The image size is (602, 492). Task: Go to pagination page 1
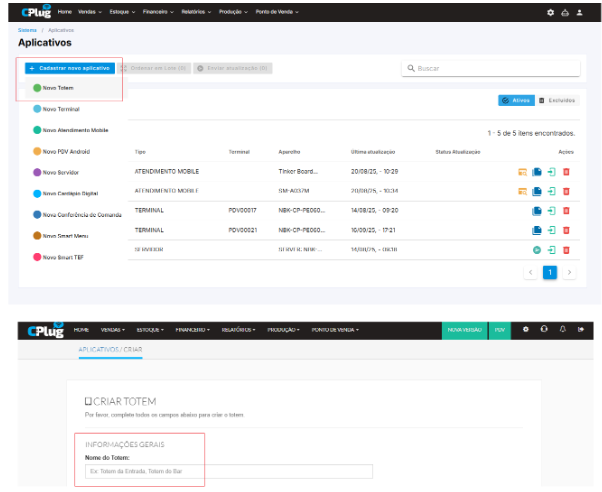point(549,272)
